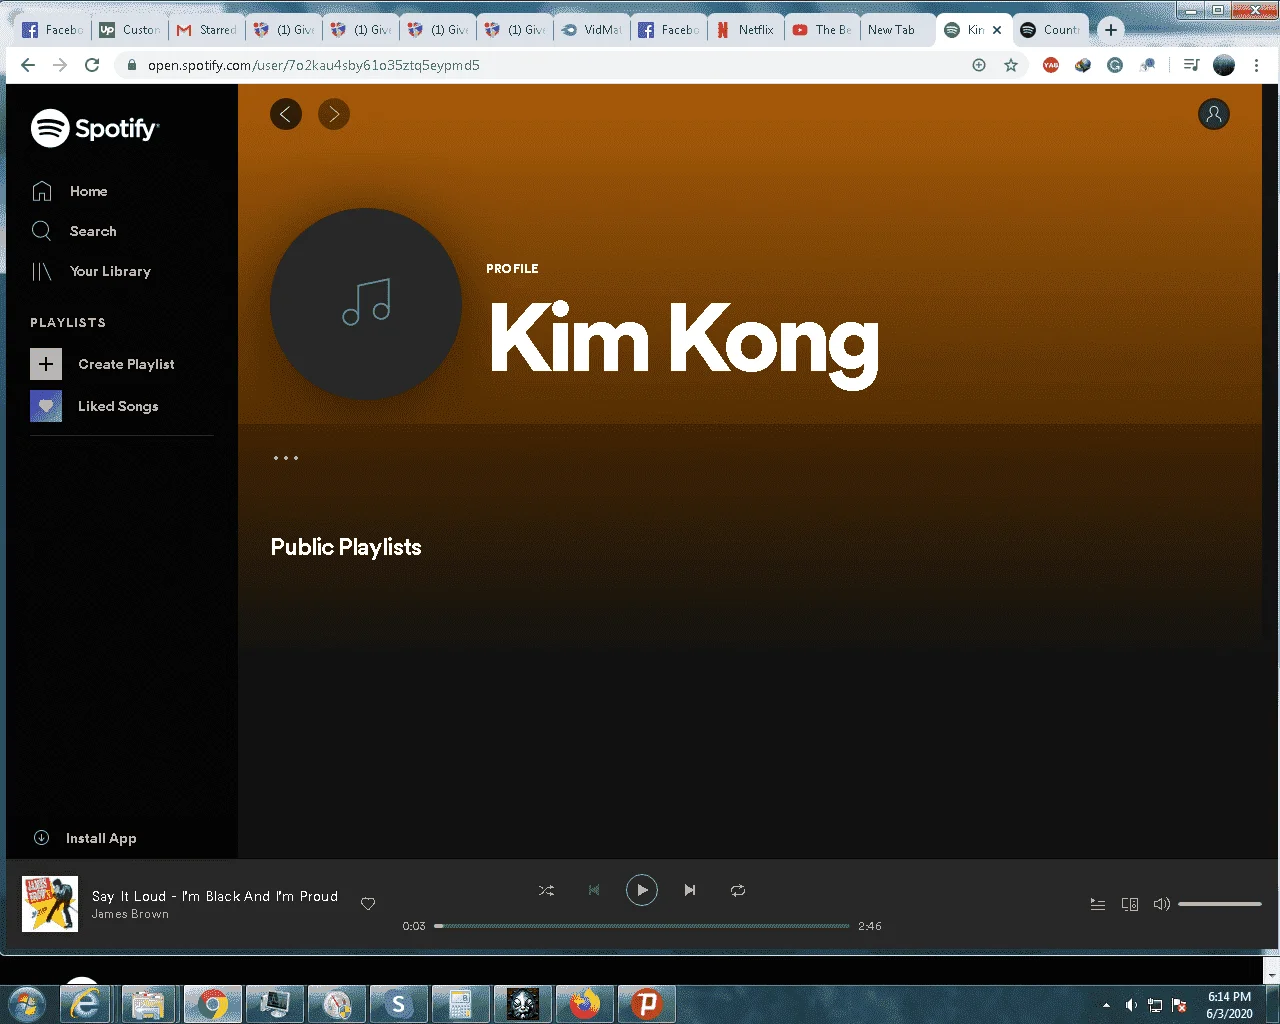The width and height of the screenshot is (1280, 1024).
Task: Click the profile picture placeholder
Action: (366, 304)
